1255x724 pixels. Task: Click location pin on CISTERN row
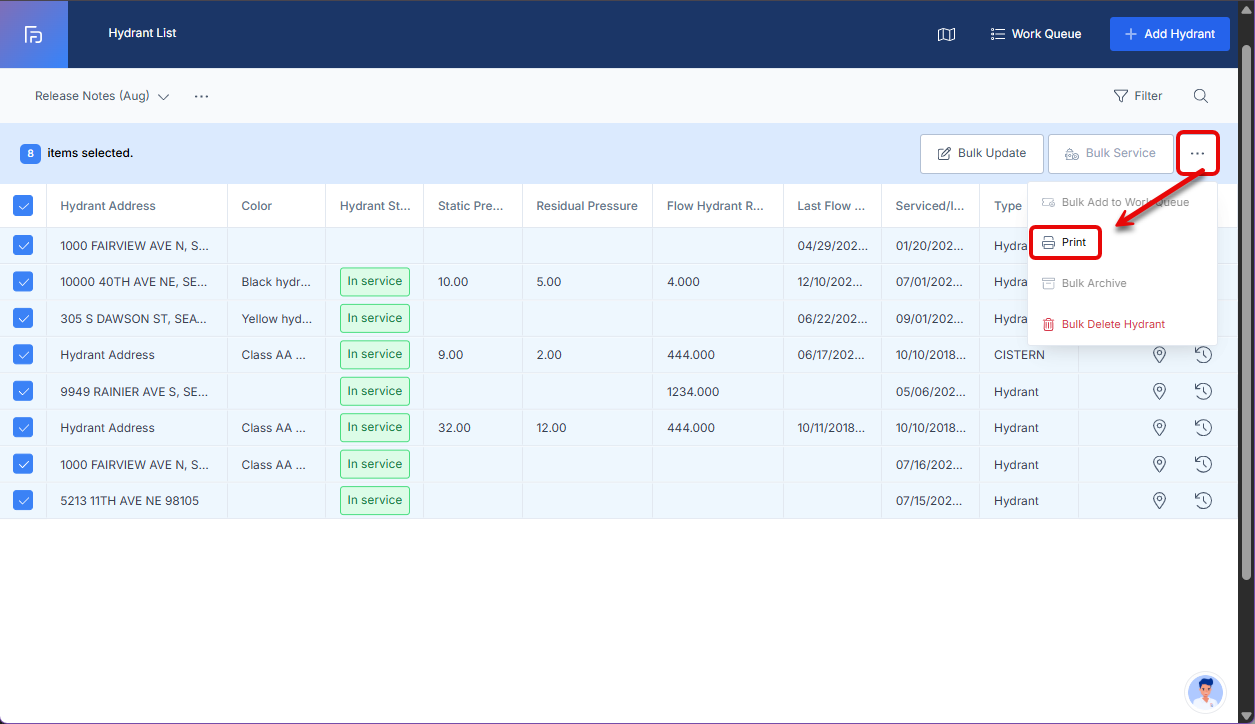1159,355
